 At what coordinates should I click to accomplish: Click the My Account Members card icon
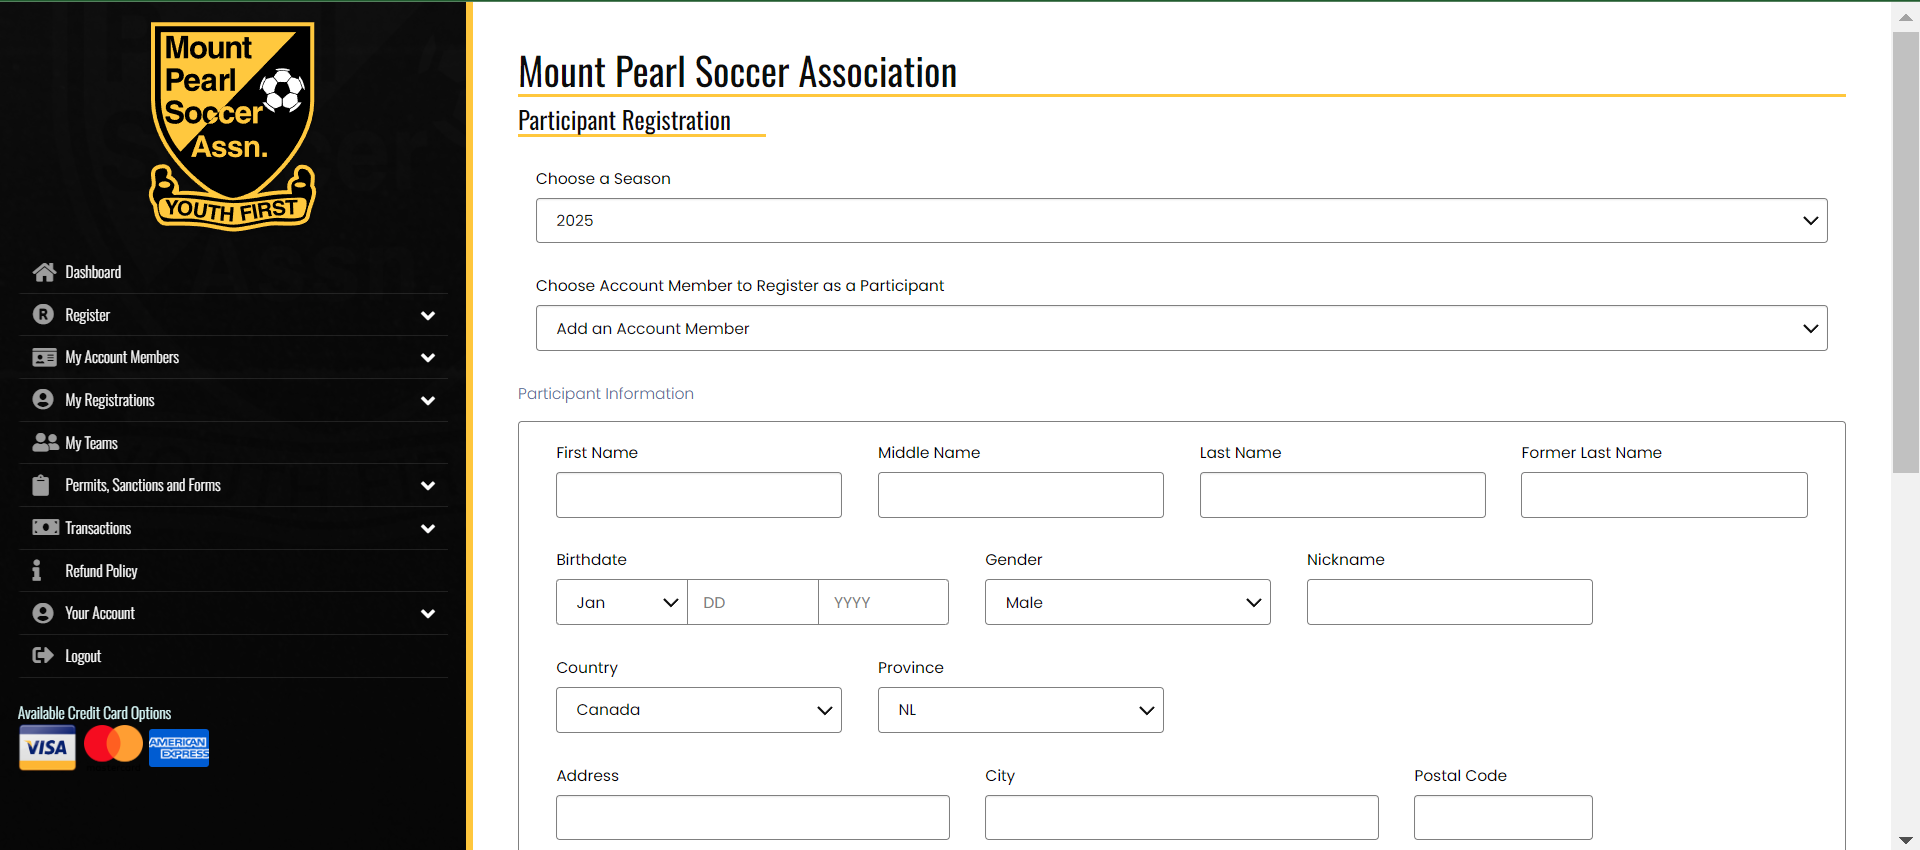pyautogui.click(x=44, y=357)
